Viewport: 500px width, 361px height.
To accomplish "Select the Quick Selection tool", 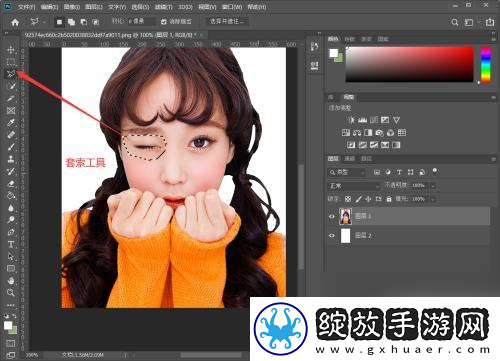I will click(x=11, y=86).
